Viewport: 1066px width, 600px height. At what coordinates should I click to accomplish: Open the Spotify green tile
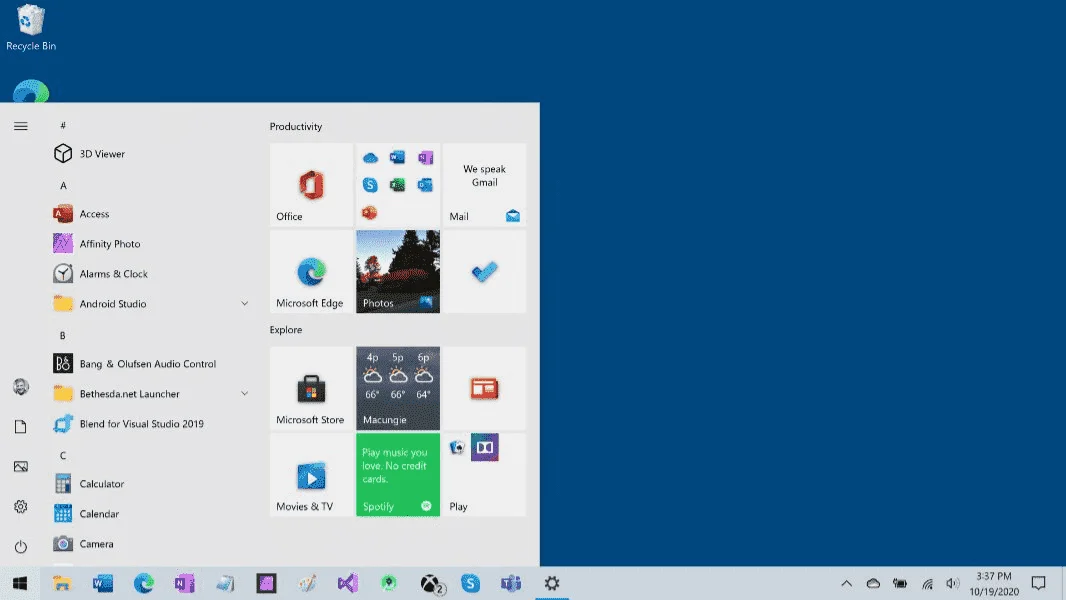(398, 475)
